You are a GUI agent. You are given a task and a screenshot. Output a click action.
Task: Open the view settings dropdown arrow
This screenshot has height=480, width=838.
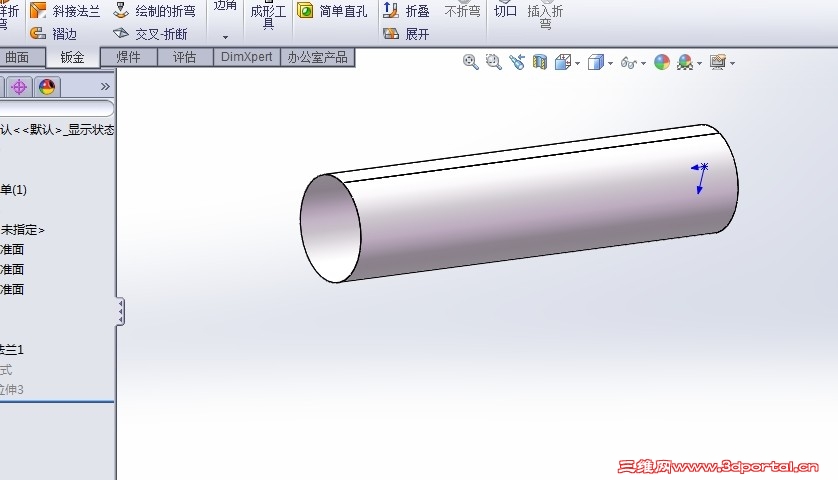[x=732, y=64]
